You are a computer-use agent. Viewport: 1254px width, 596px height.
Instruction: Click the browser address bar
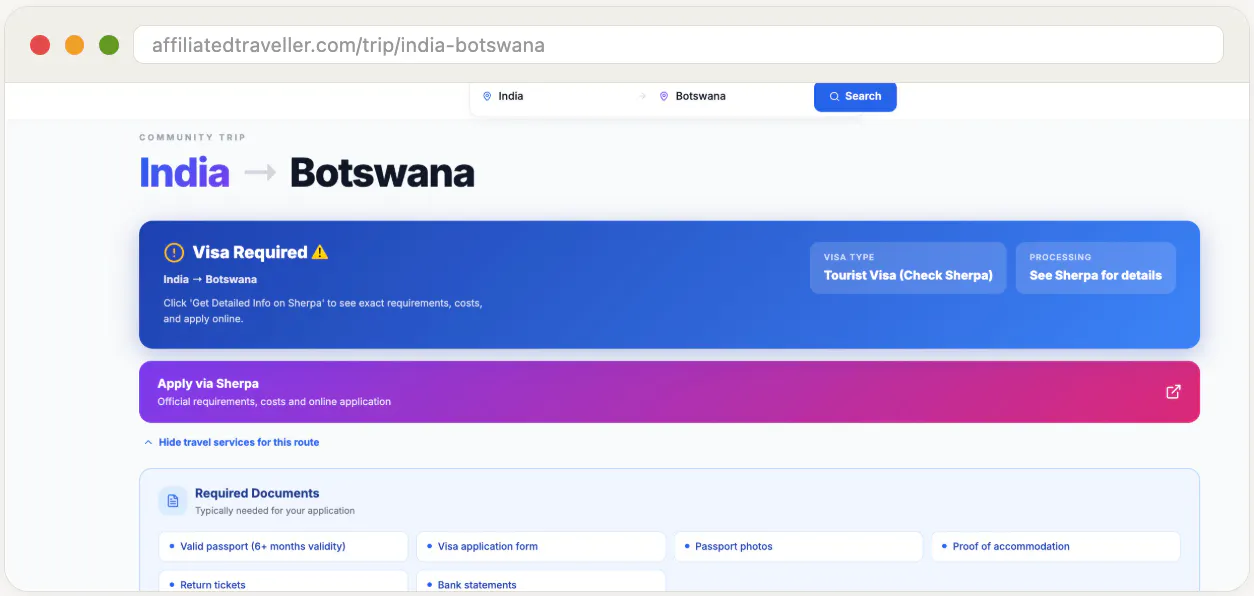(x=678, y=45)
